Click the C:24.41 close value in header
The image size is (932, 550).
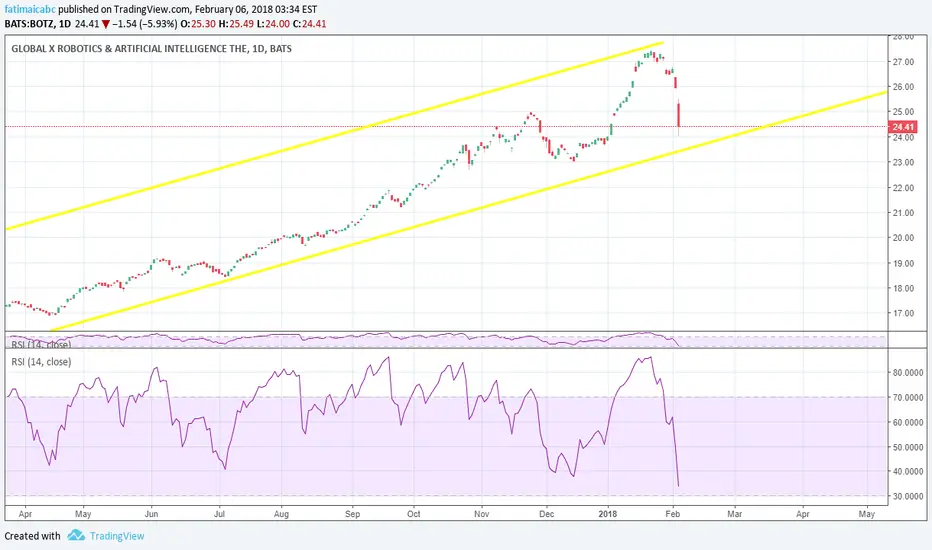click(x=310, y=24)
